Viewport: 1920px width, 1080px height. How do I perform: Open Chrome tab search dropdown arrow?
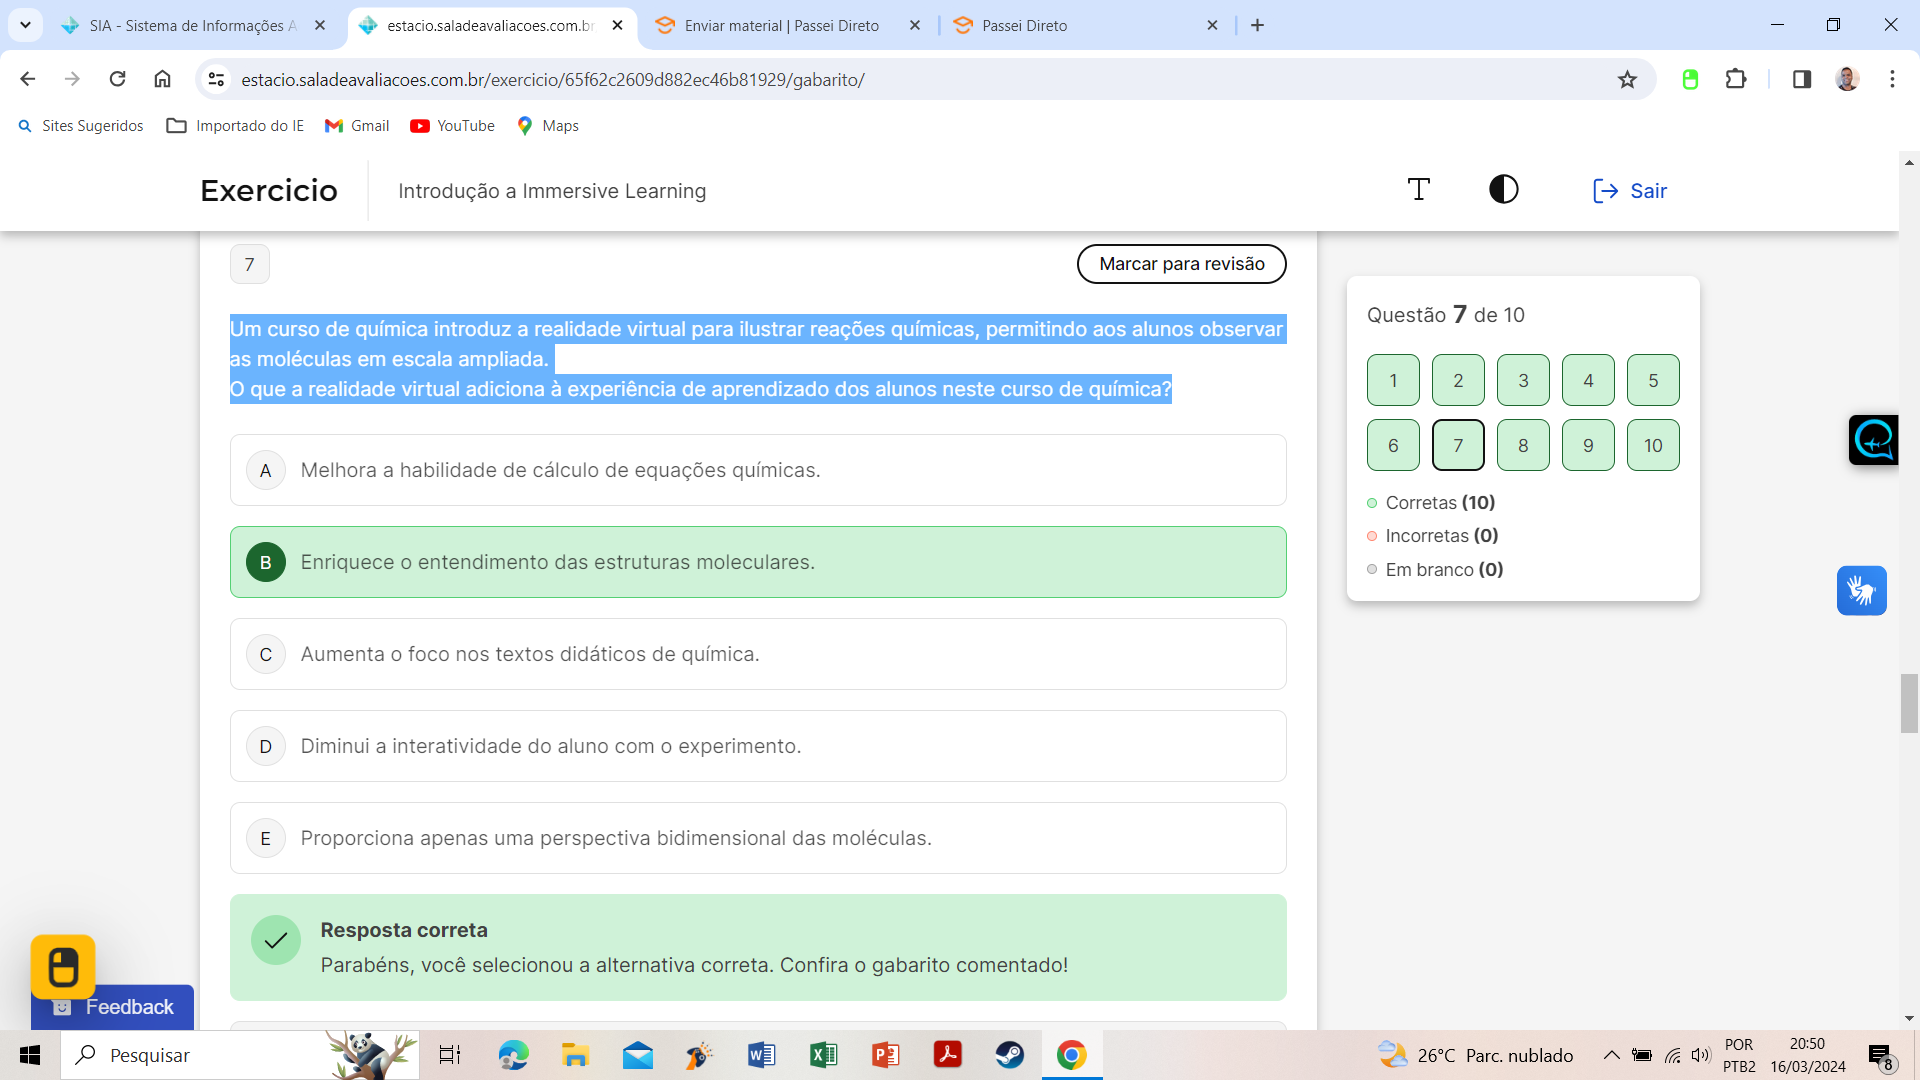tap(25, 25)
